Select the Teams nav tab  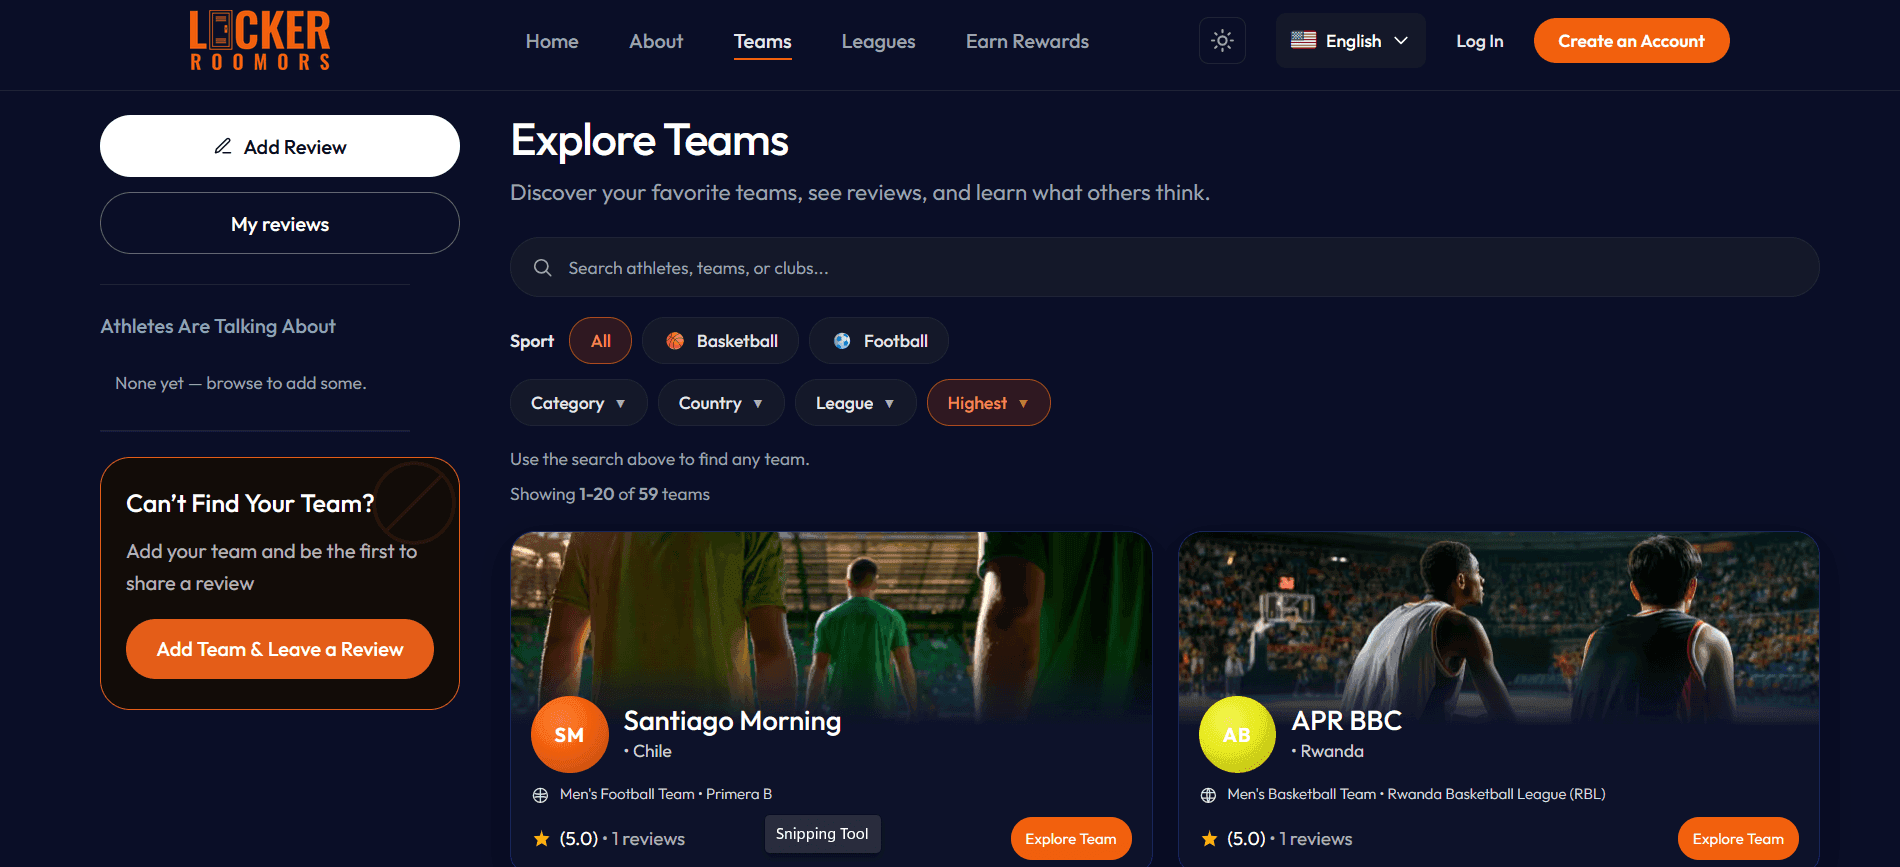click(x=762, y=41)
